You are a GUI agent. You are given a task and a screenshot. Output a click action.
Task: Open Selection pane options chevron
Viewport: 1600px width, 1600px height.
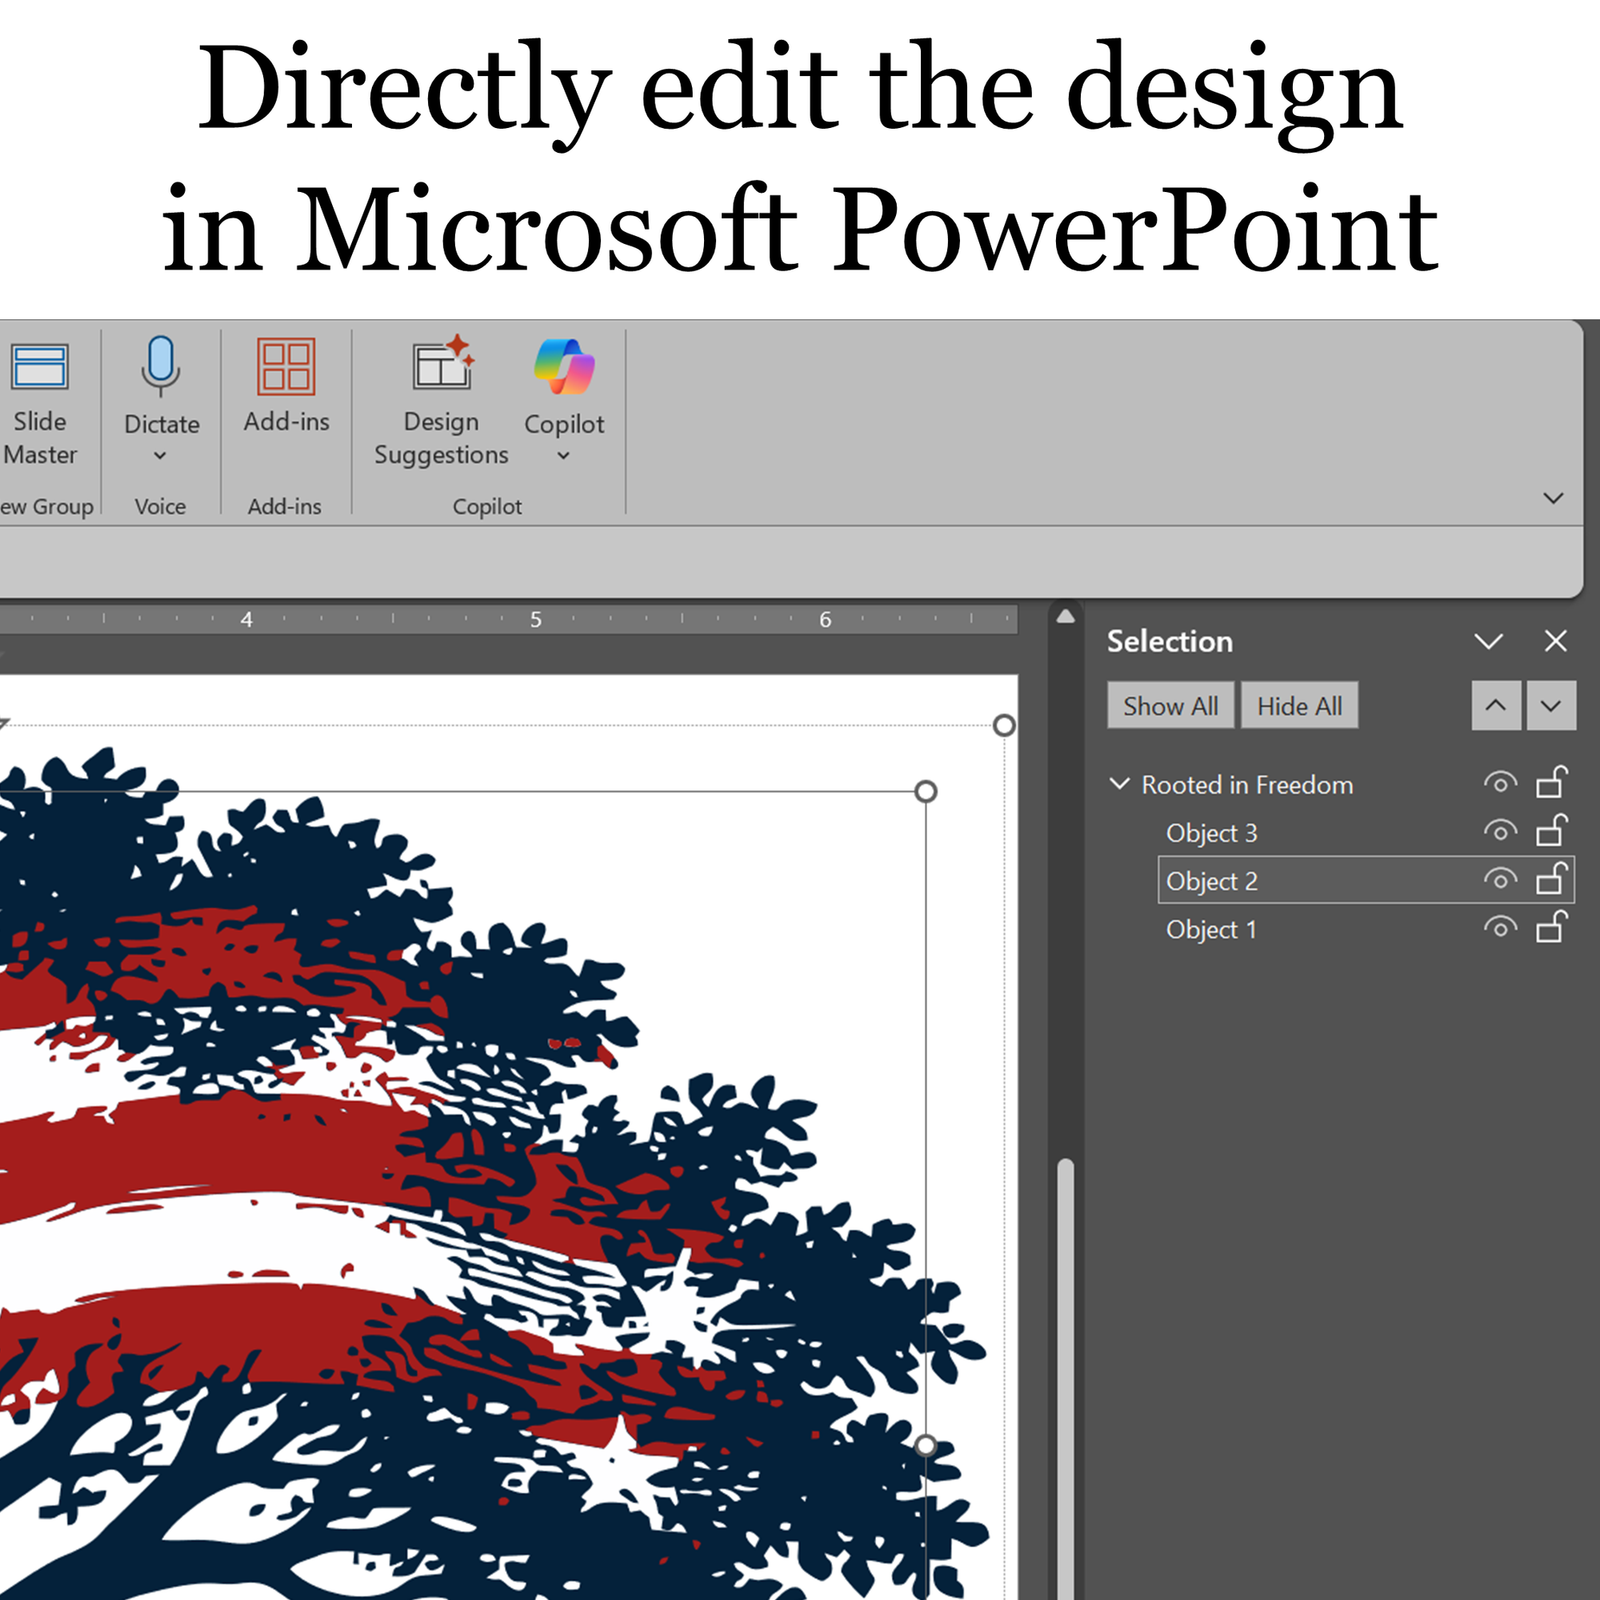click(1489, 641)
